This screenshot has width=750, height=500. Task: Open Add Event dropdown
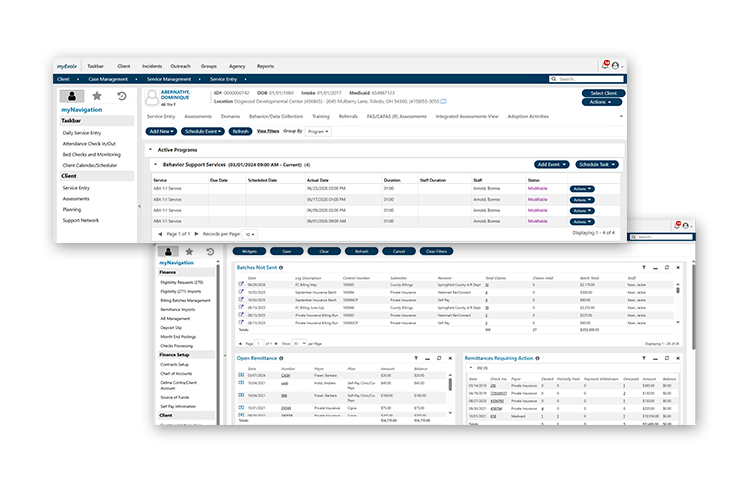[x=551, y=165]
